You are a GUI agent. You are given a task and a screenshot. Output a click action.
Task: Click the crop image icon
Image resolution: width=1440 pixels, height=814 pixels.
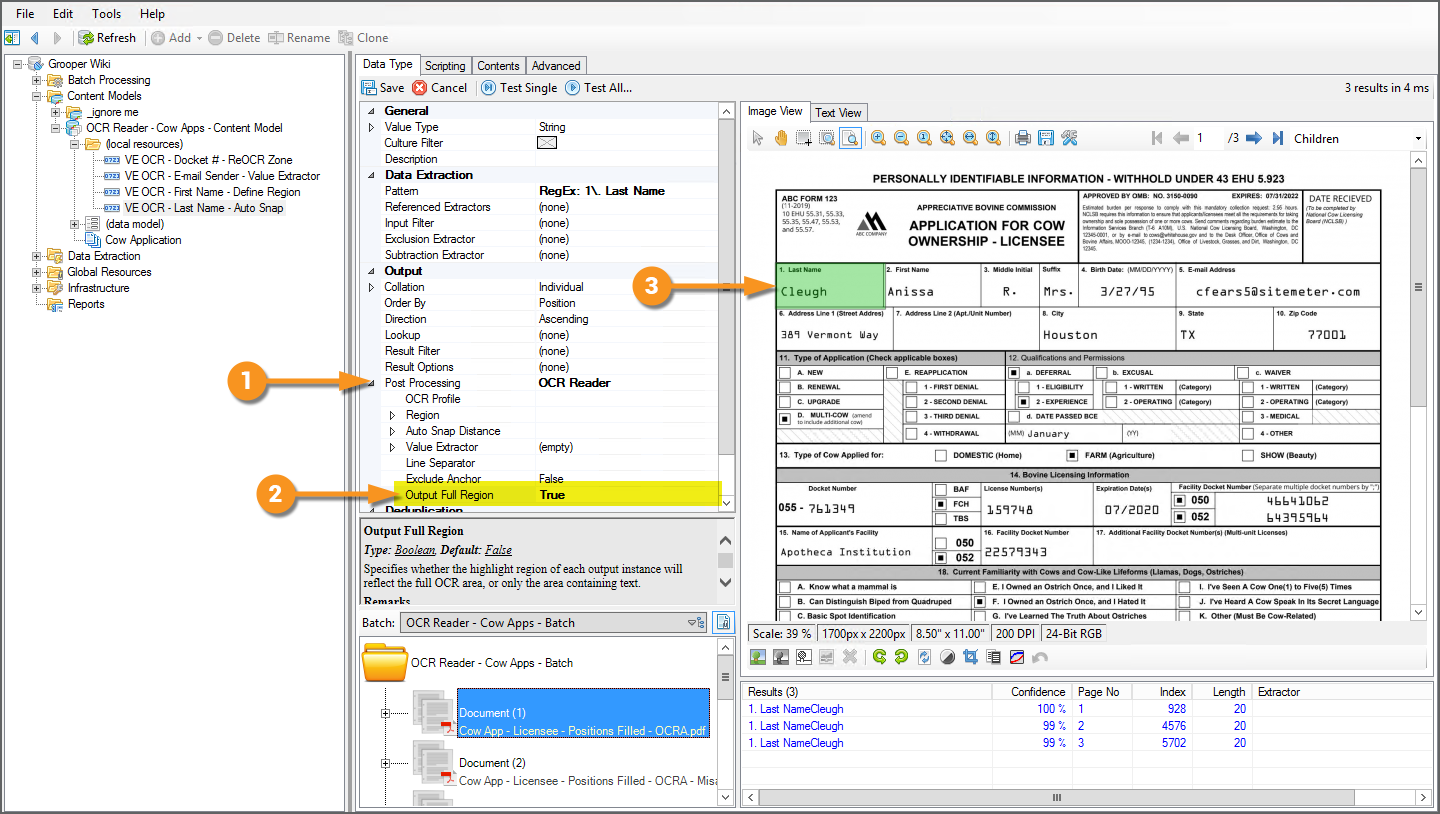(969, 657)
